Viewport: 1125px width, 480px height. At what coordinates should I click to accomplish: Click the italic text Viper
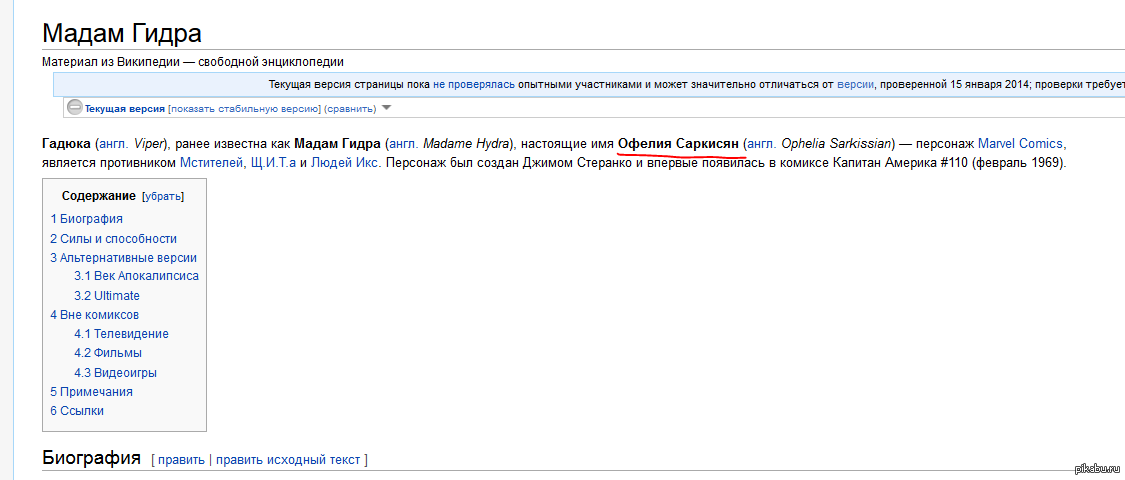coord(150,143)
